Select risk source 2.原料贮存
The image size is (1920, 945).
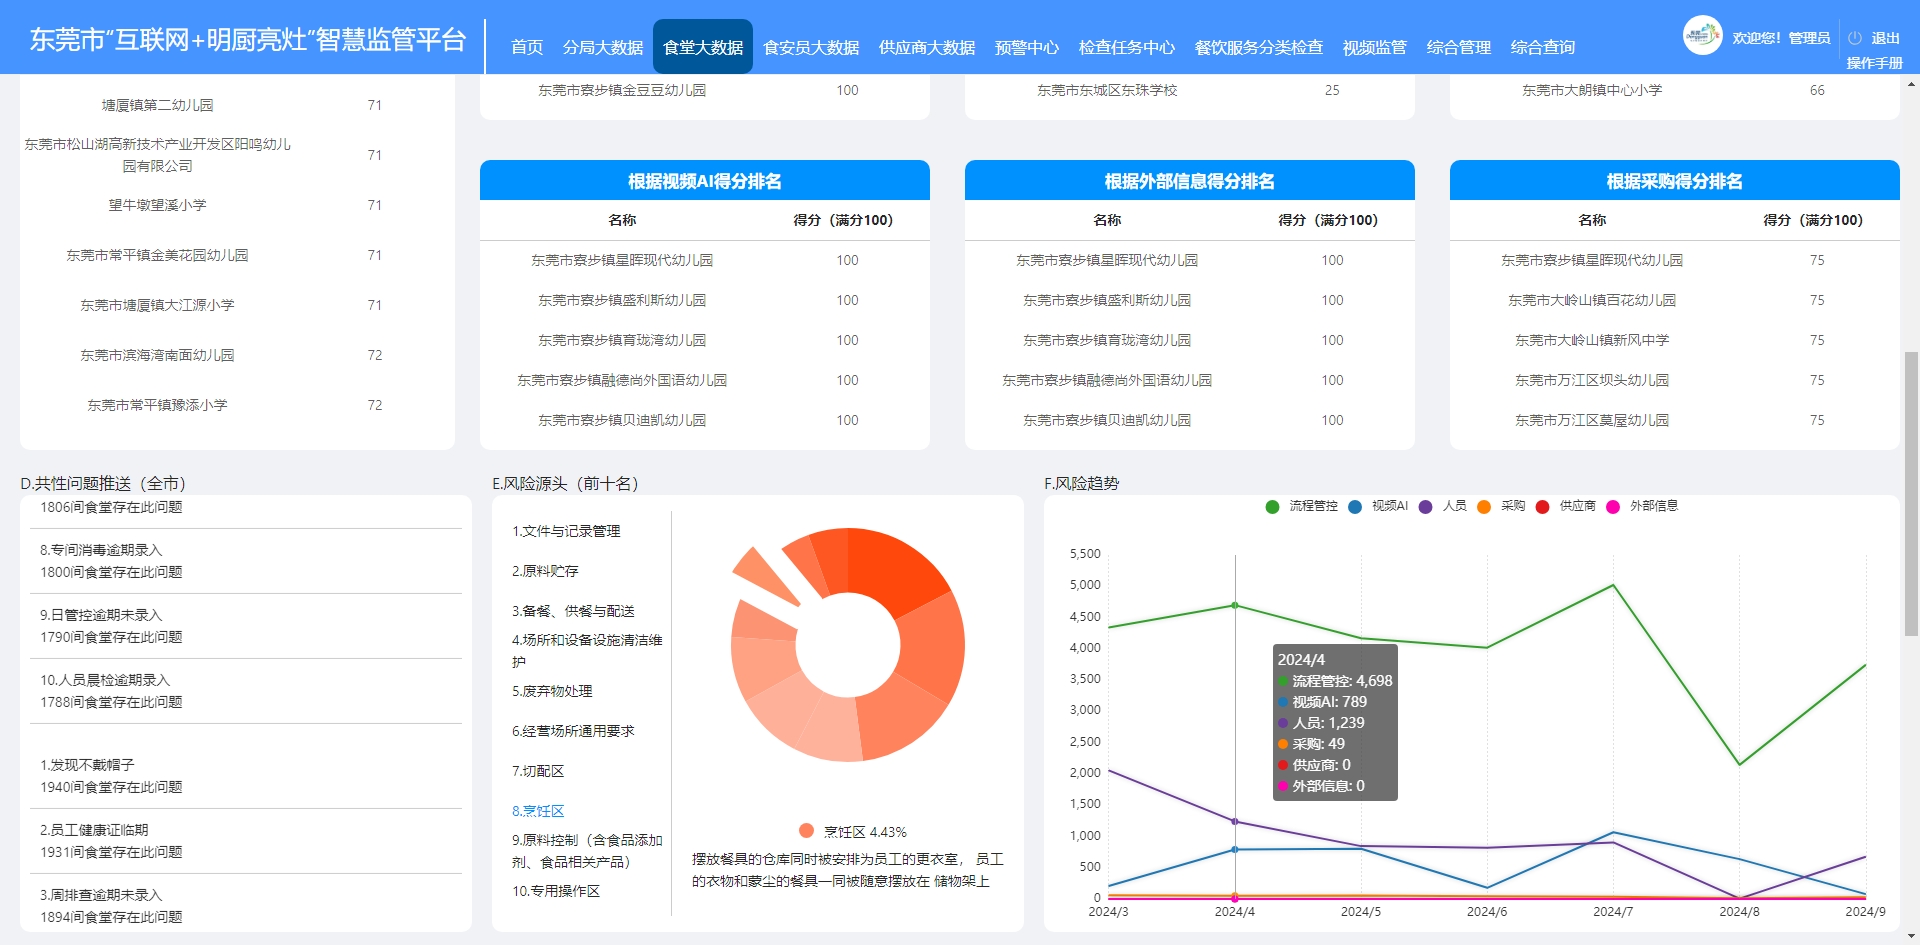545,571
